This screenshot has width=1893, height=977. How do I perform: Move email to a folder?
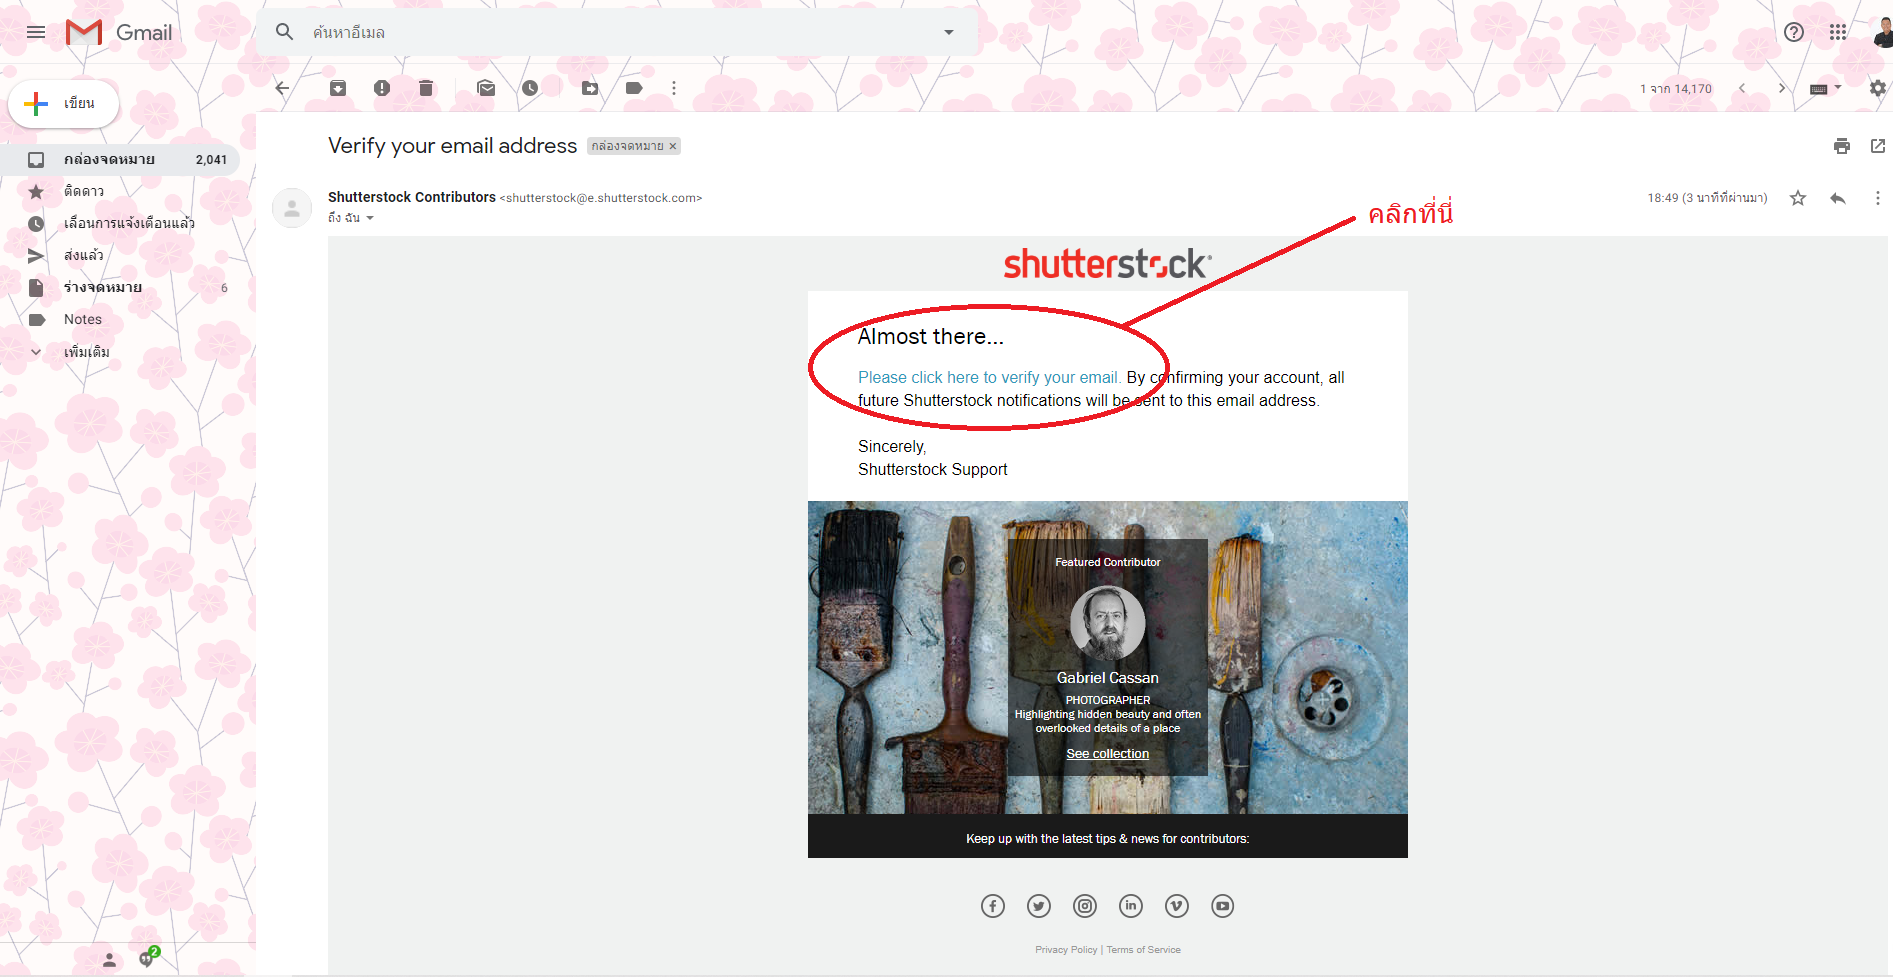pyautogui.click(x=590, y=88)
